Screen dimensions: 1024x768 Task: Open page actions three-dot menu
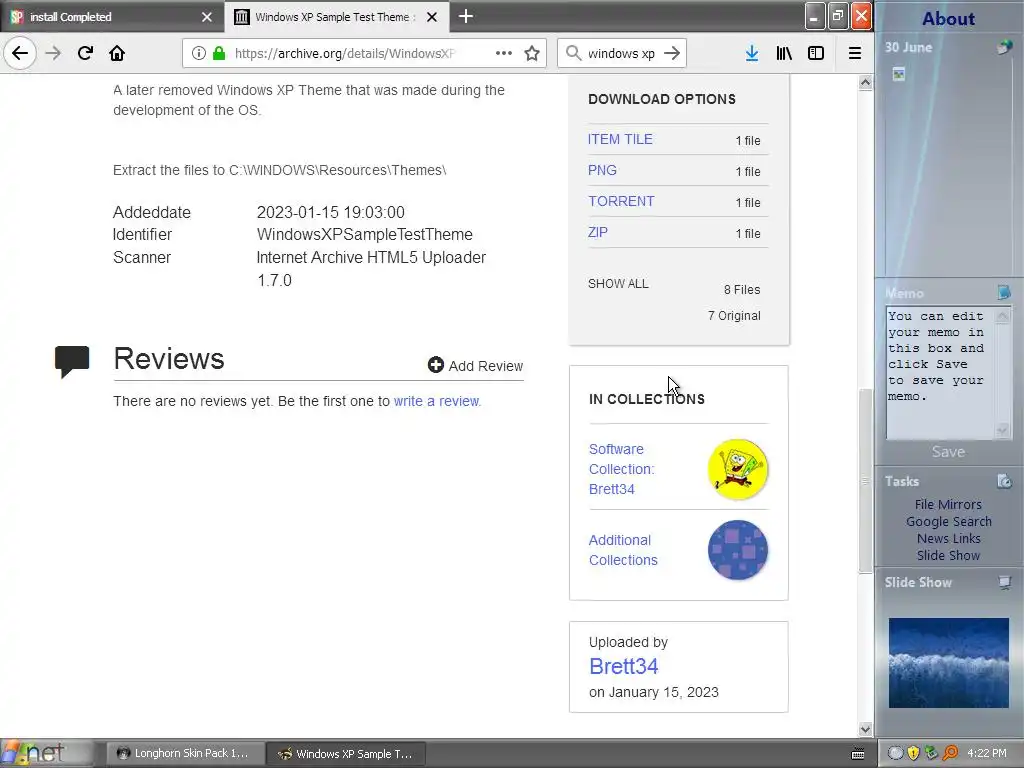click(504, 53)
